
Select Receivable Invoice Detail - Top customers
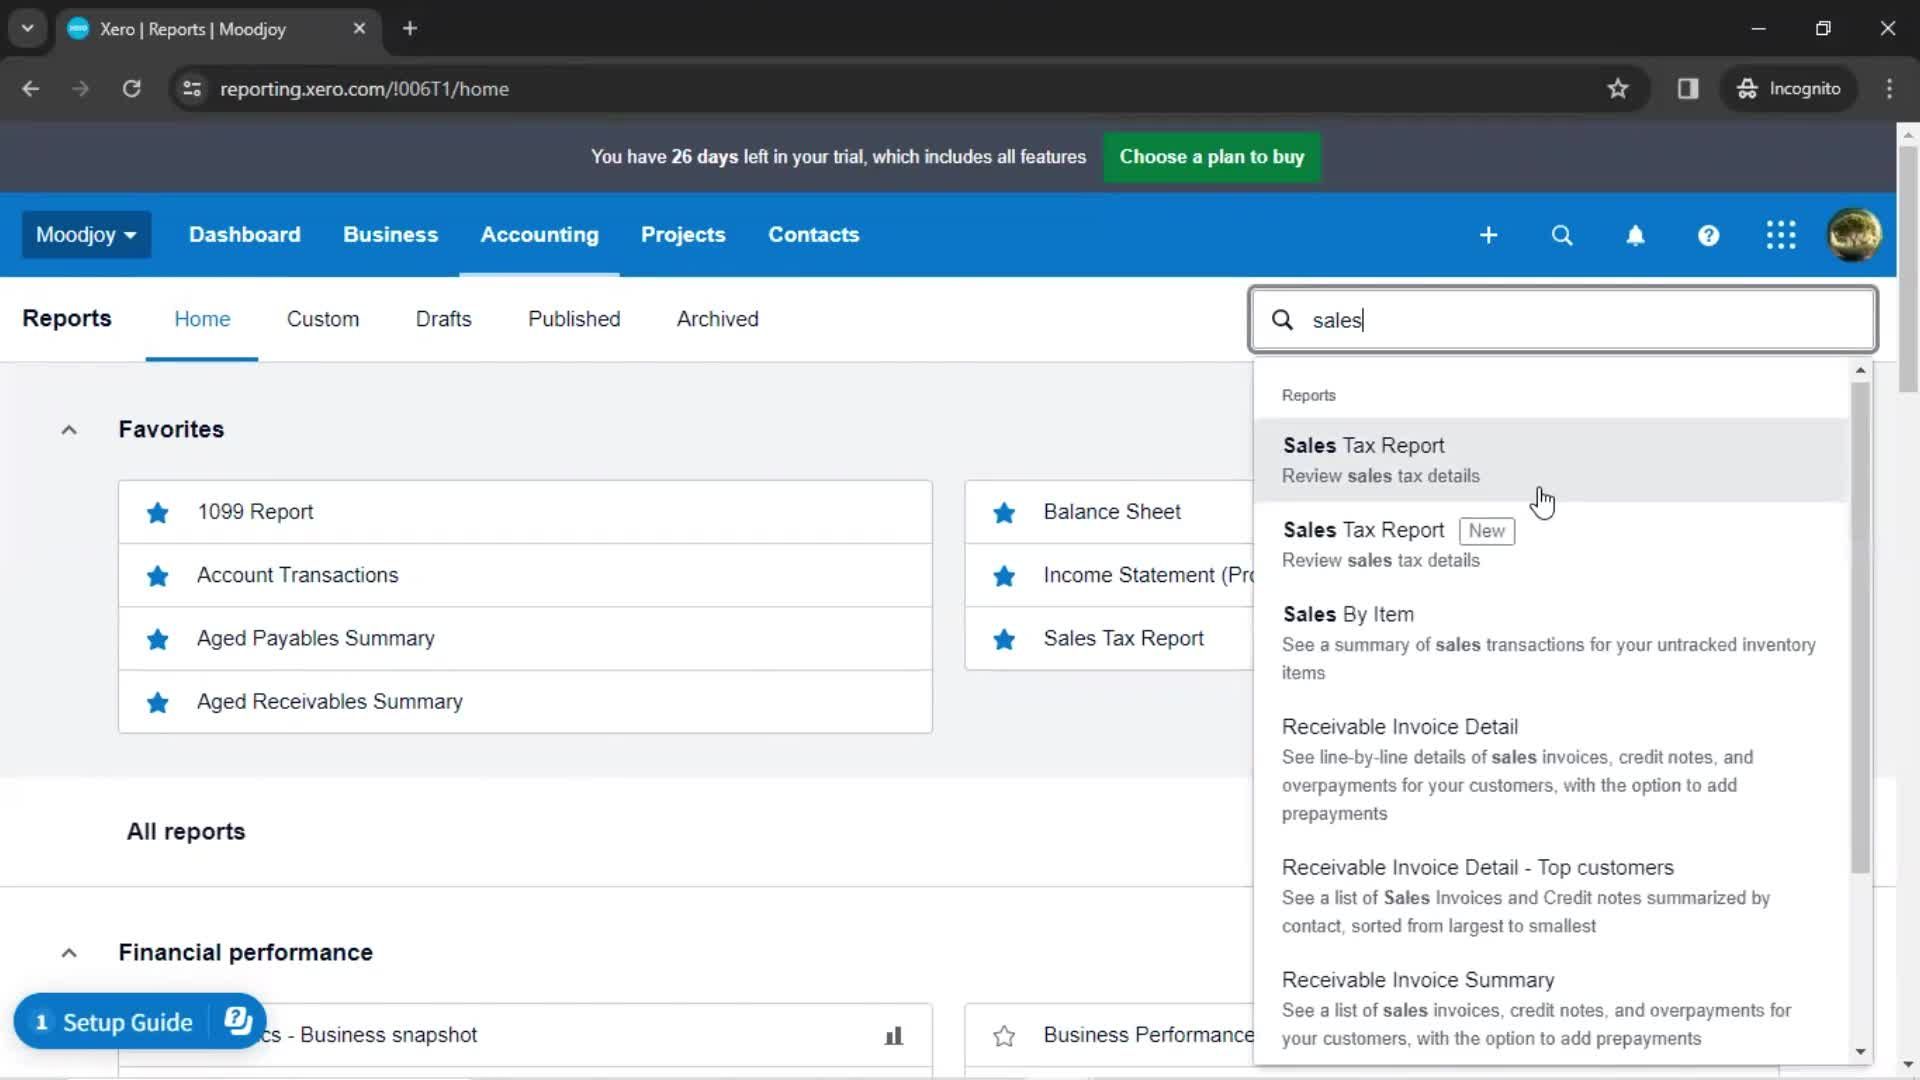(1550, 896)
